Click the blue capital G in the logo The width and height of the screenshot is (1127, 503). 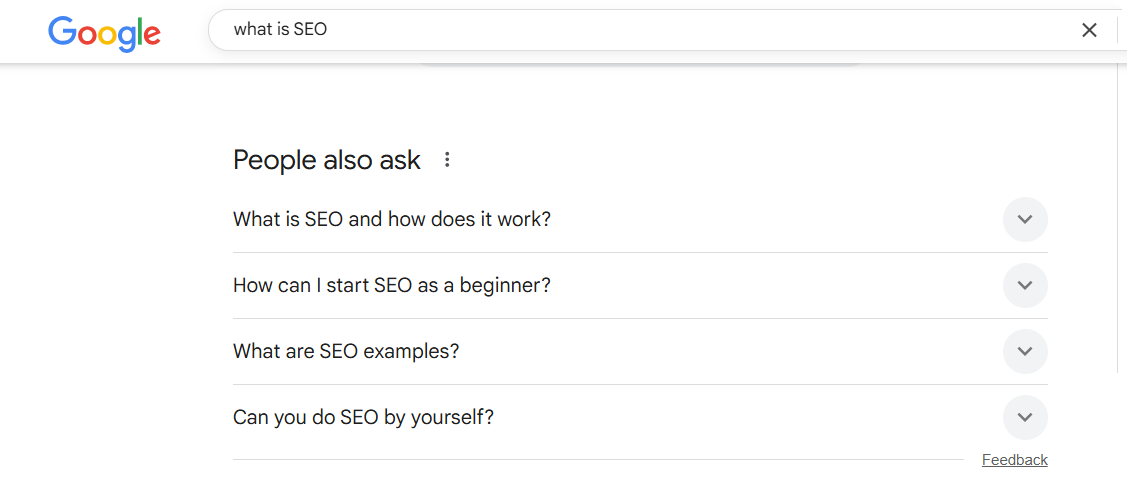pyautogui.click(x=62, y=32)
